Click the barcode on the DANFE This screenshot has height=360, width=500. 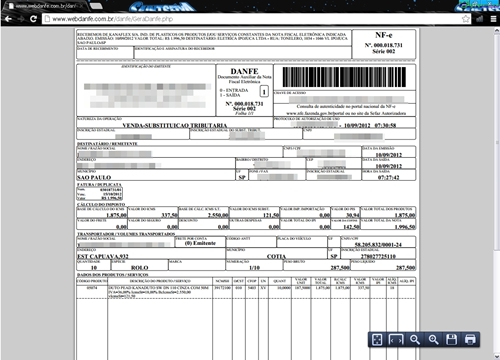(344, 77)
